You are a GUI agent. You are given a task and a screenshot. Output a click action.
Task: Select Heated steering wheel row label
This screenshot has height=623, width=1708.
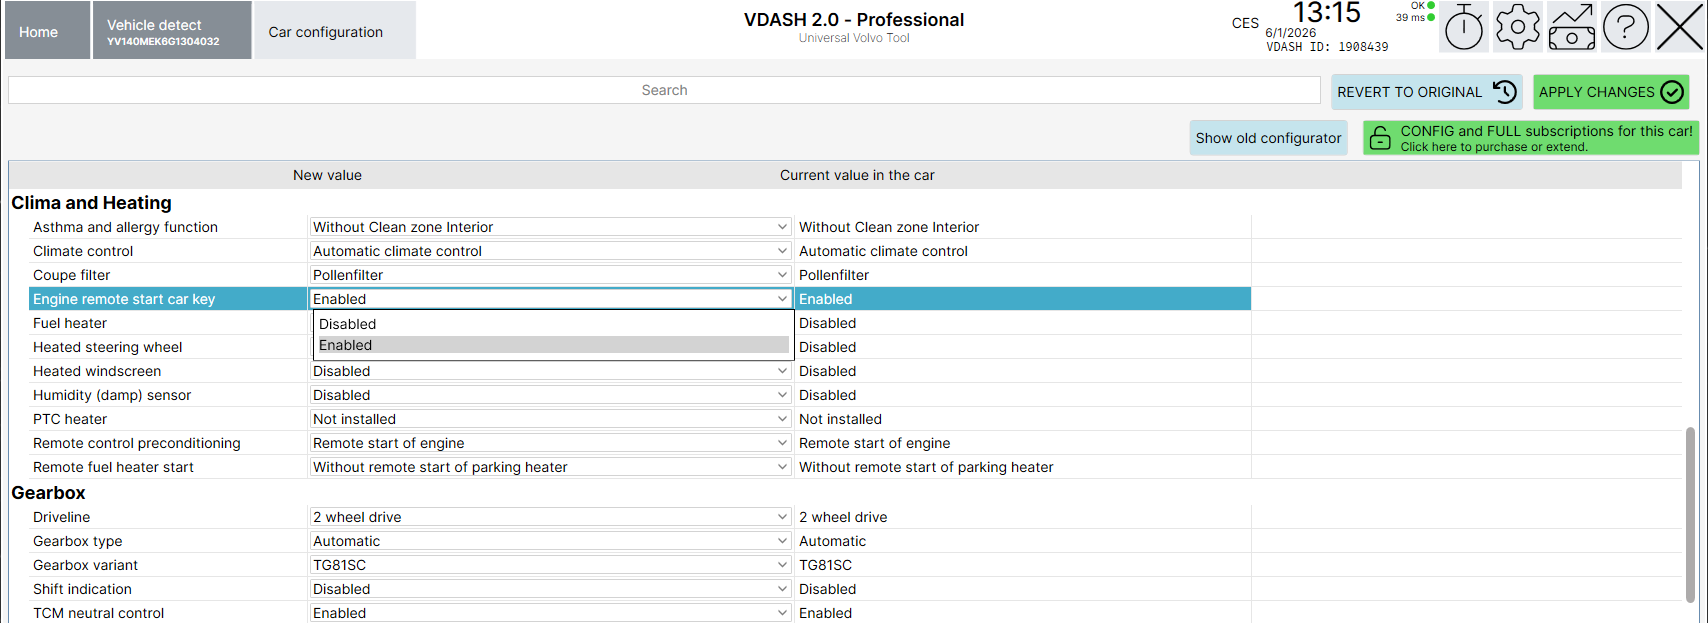click(x=108, y=347)
